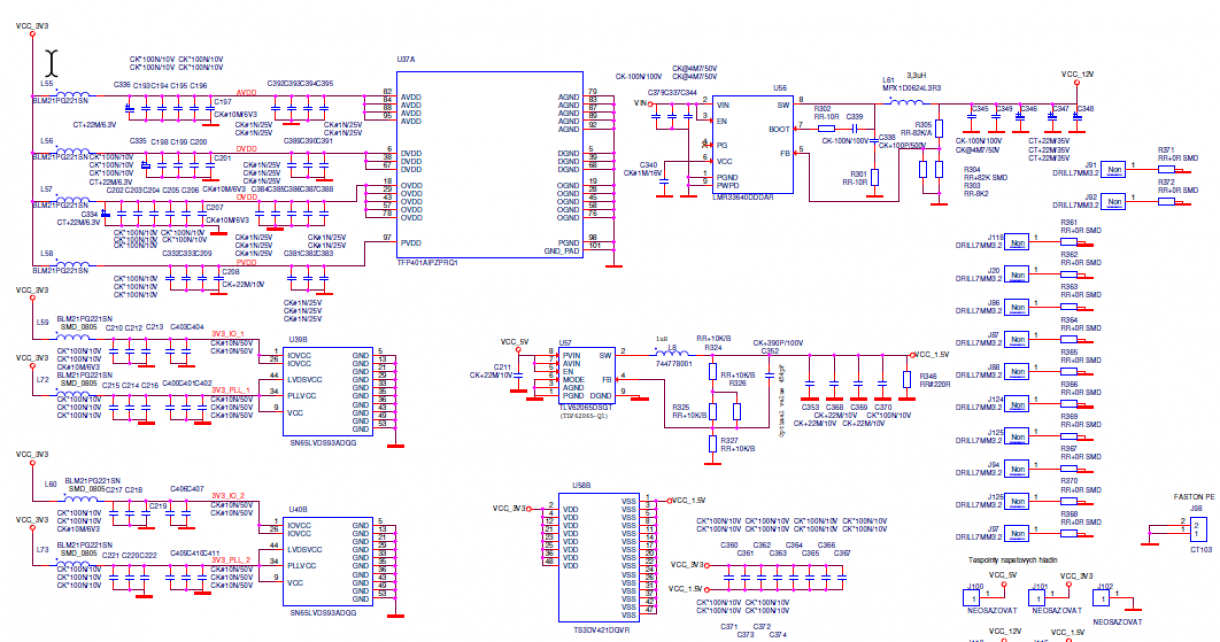Select the L60 inductor designator
Viewport: 1220px width, 642px height.
pos(51,483)
